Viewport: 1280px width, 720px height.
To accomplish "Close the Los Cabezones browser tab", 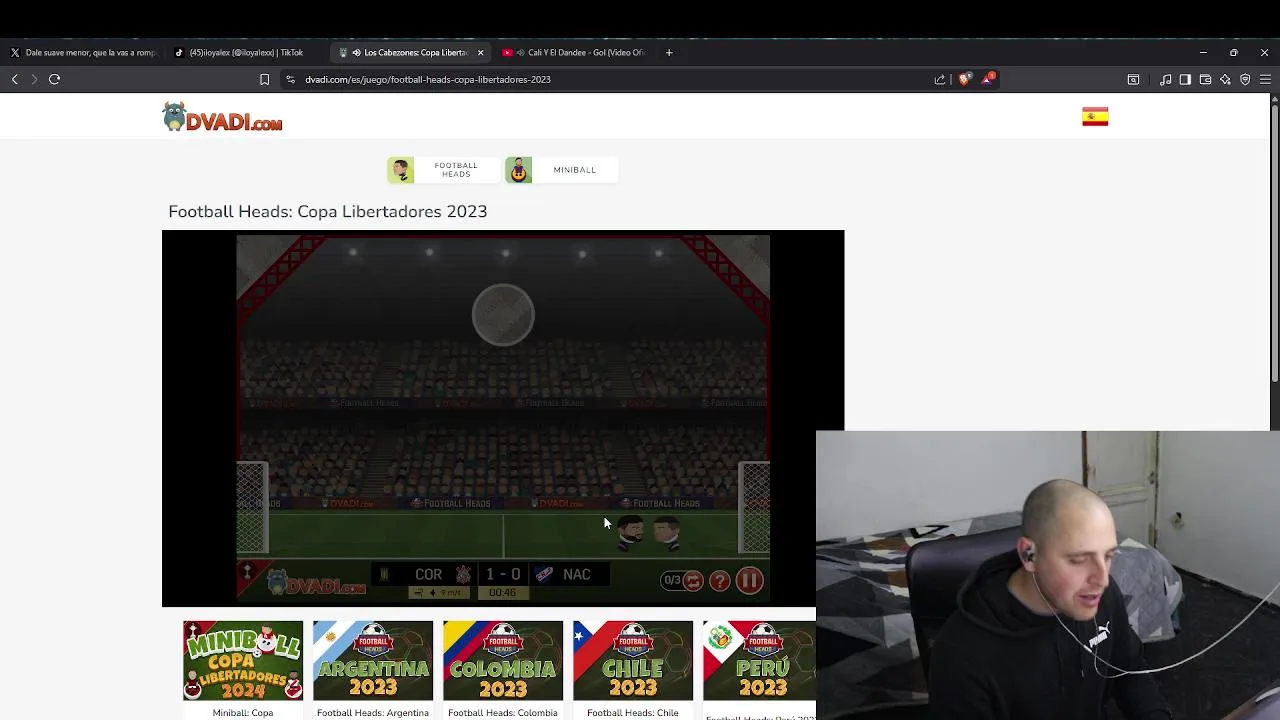I will 480,52.
